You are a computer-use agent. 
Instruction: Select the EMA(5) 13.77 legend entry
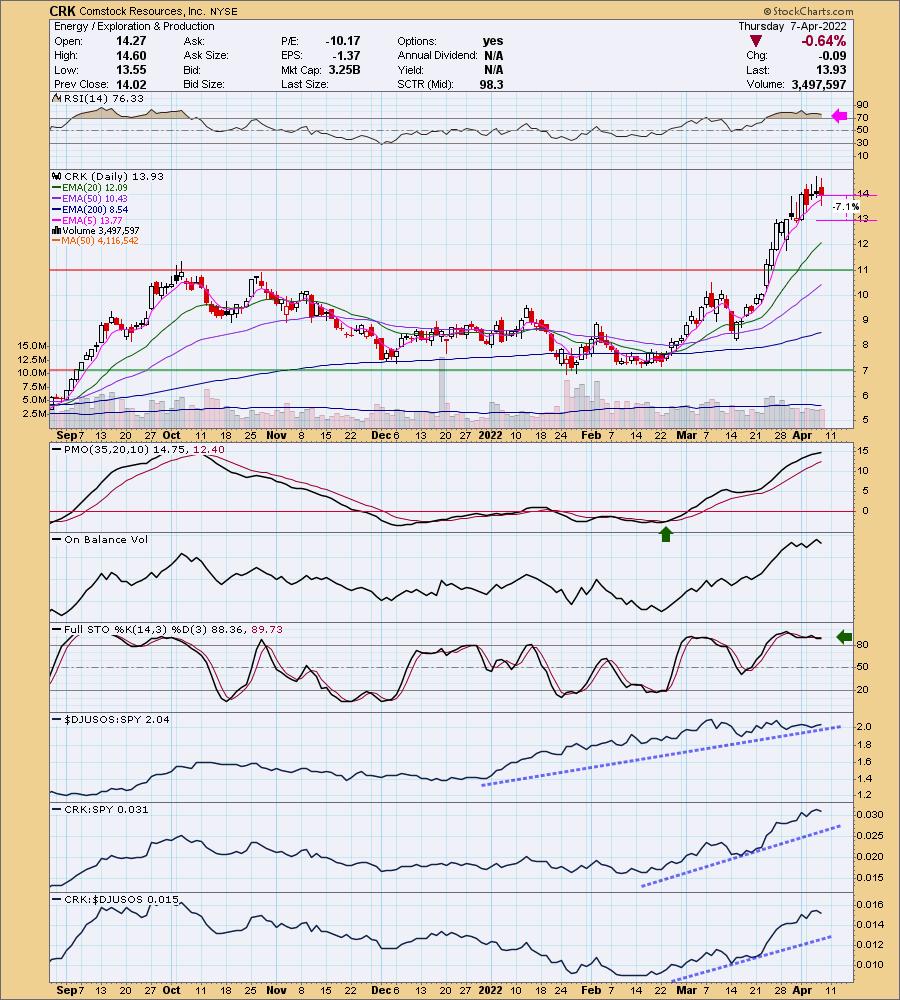click(92, 220)
